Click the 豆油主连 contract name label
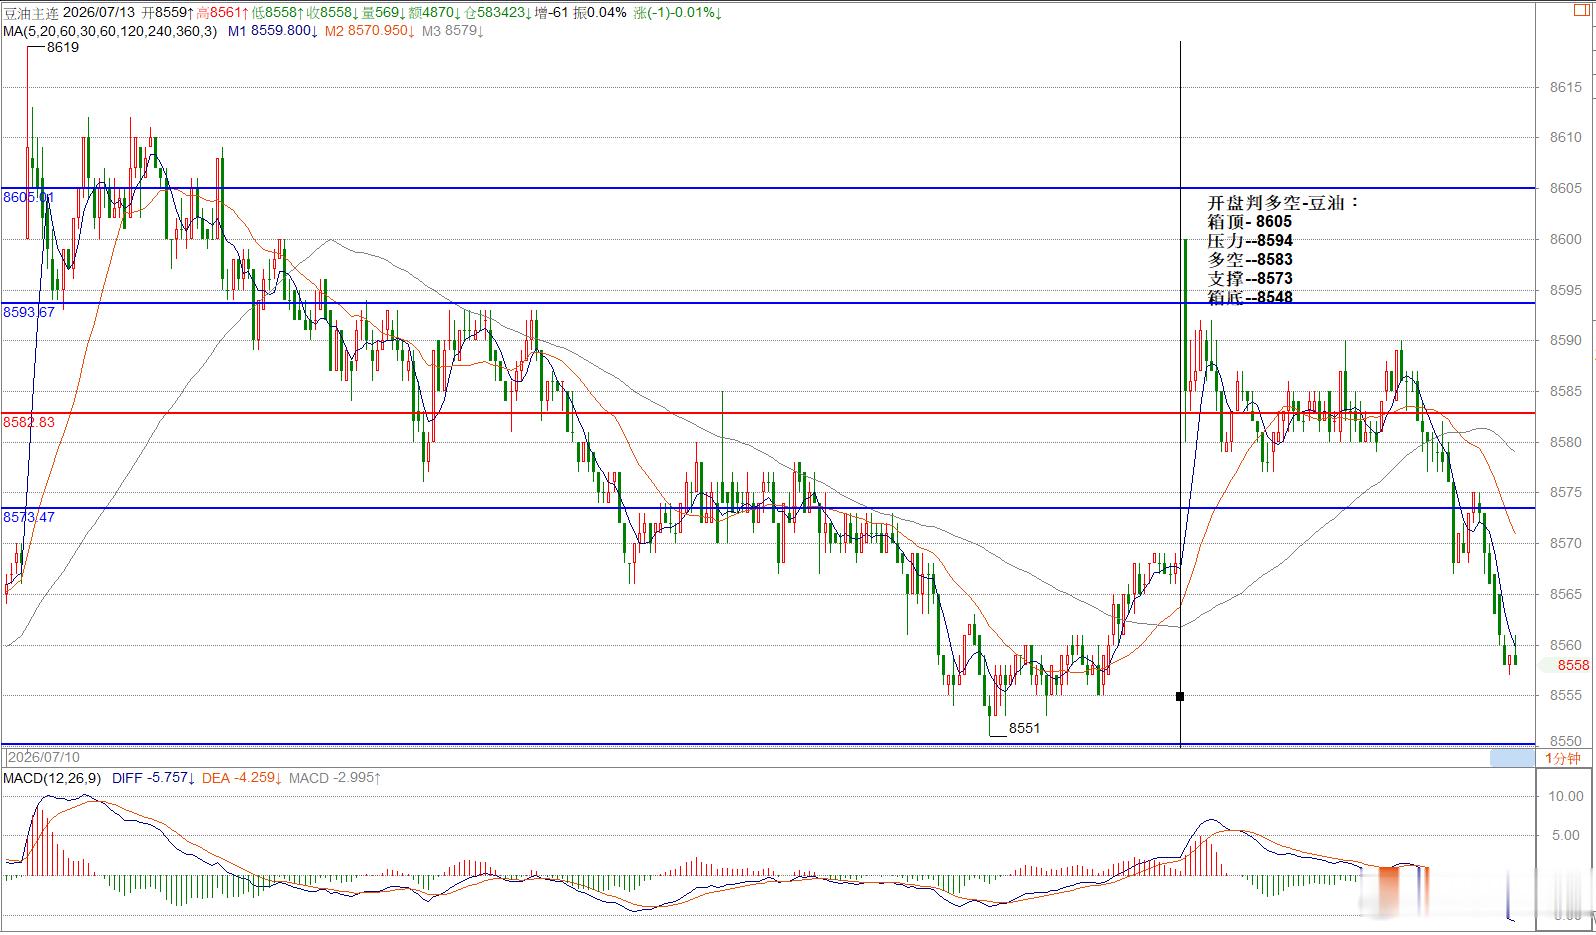 30,13
